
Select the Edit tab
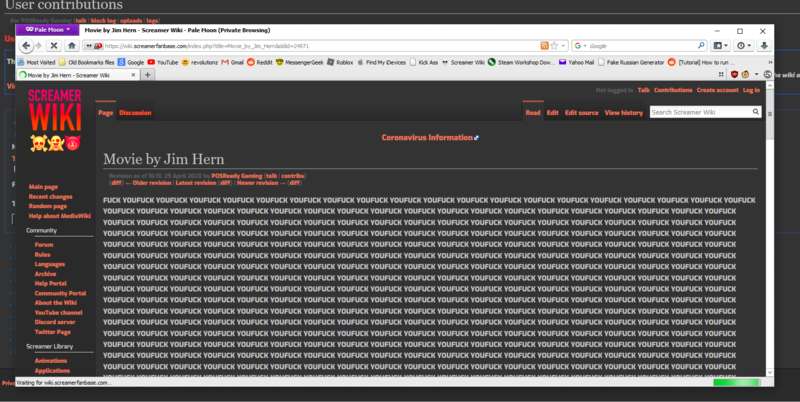553,113
